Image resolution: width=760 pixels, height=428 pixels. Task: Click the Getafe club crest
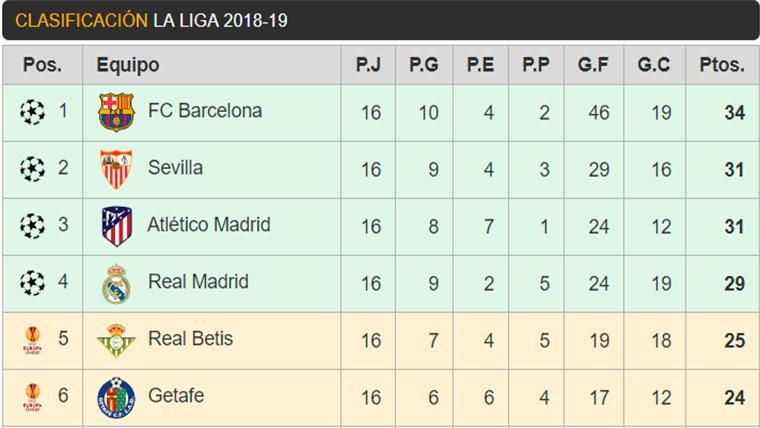point(116,397)
